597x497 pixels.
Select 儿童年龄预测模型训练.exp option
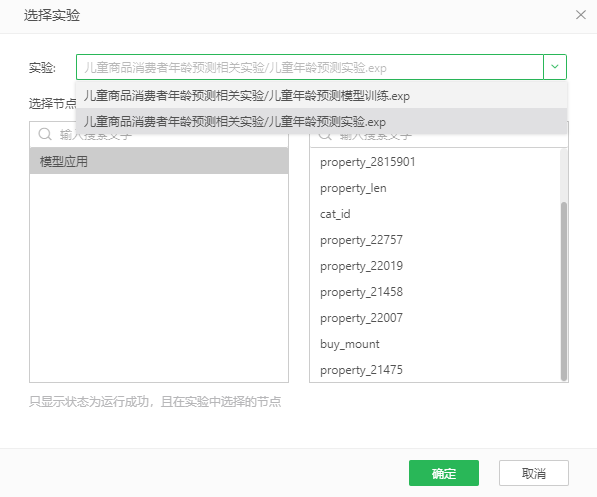(322, 96)
